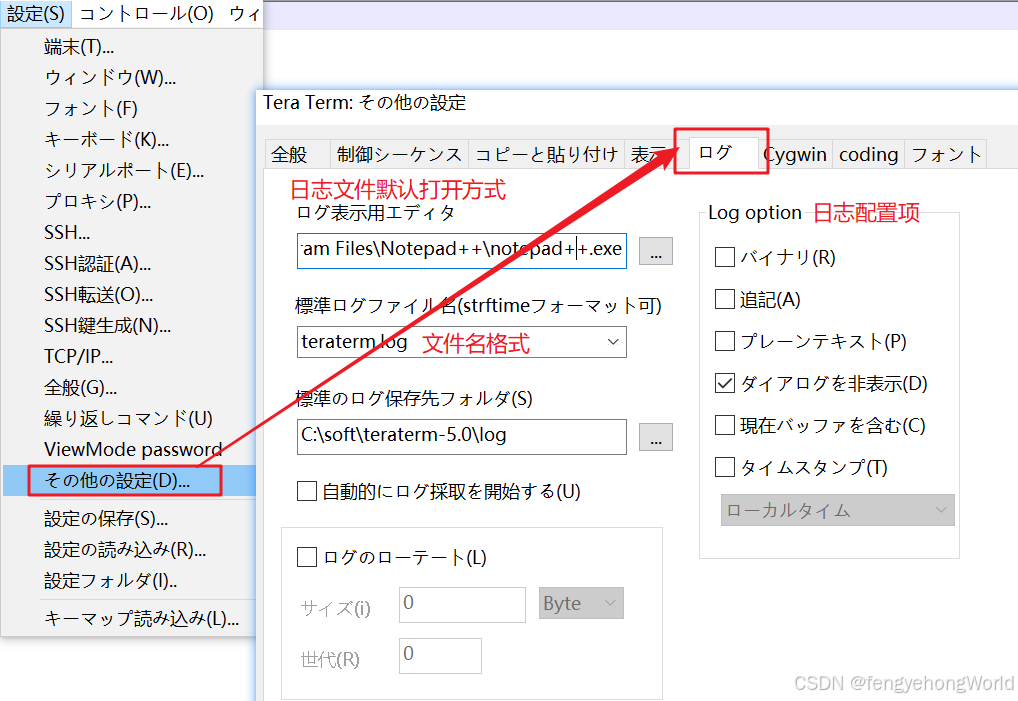Enable タイムスタンプ(T) checkbox
The image size is (1018, 701).
coord(725,468)
